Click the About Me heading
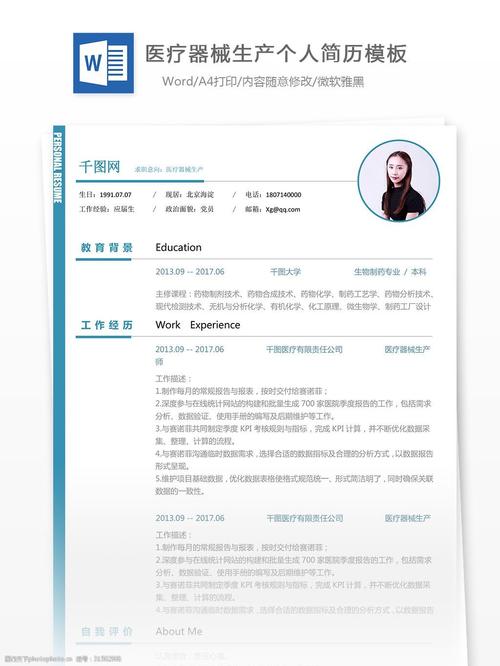Screen dimensions: 500x666 tap(179, 632)
